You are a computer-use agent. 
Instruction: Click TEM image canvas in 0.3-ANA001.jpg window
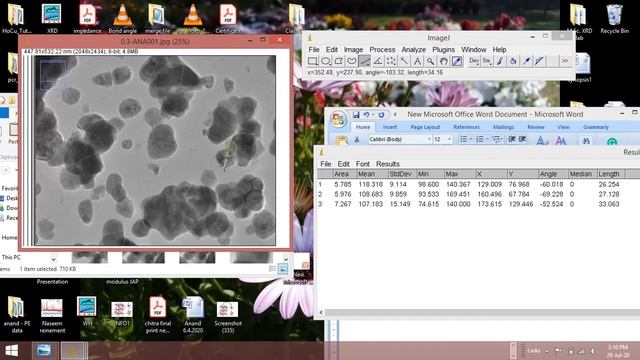[x=155, y=150]
